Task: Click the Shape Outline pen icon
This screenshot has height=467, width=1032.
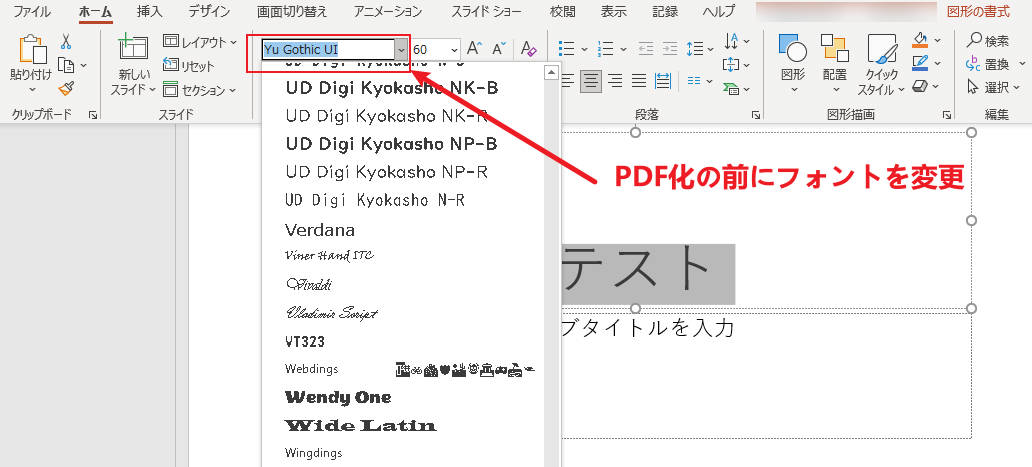Action: [x=920, y=64]
